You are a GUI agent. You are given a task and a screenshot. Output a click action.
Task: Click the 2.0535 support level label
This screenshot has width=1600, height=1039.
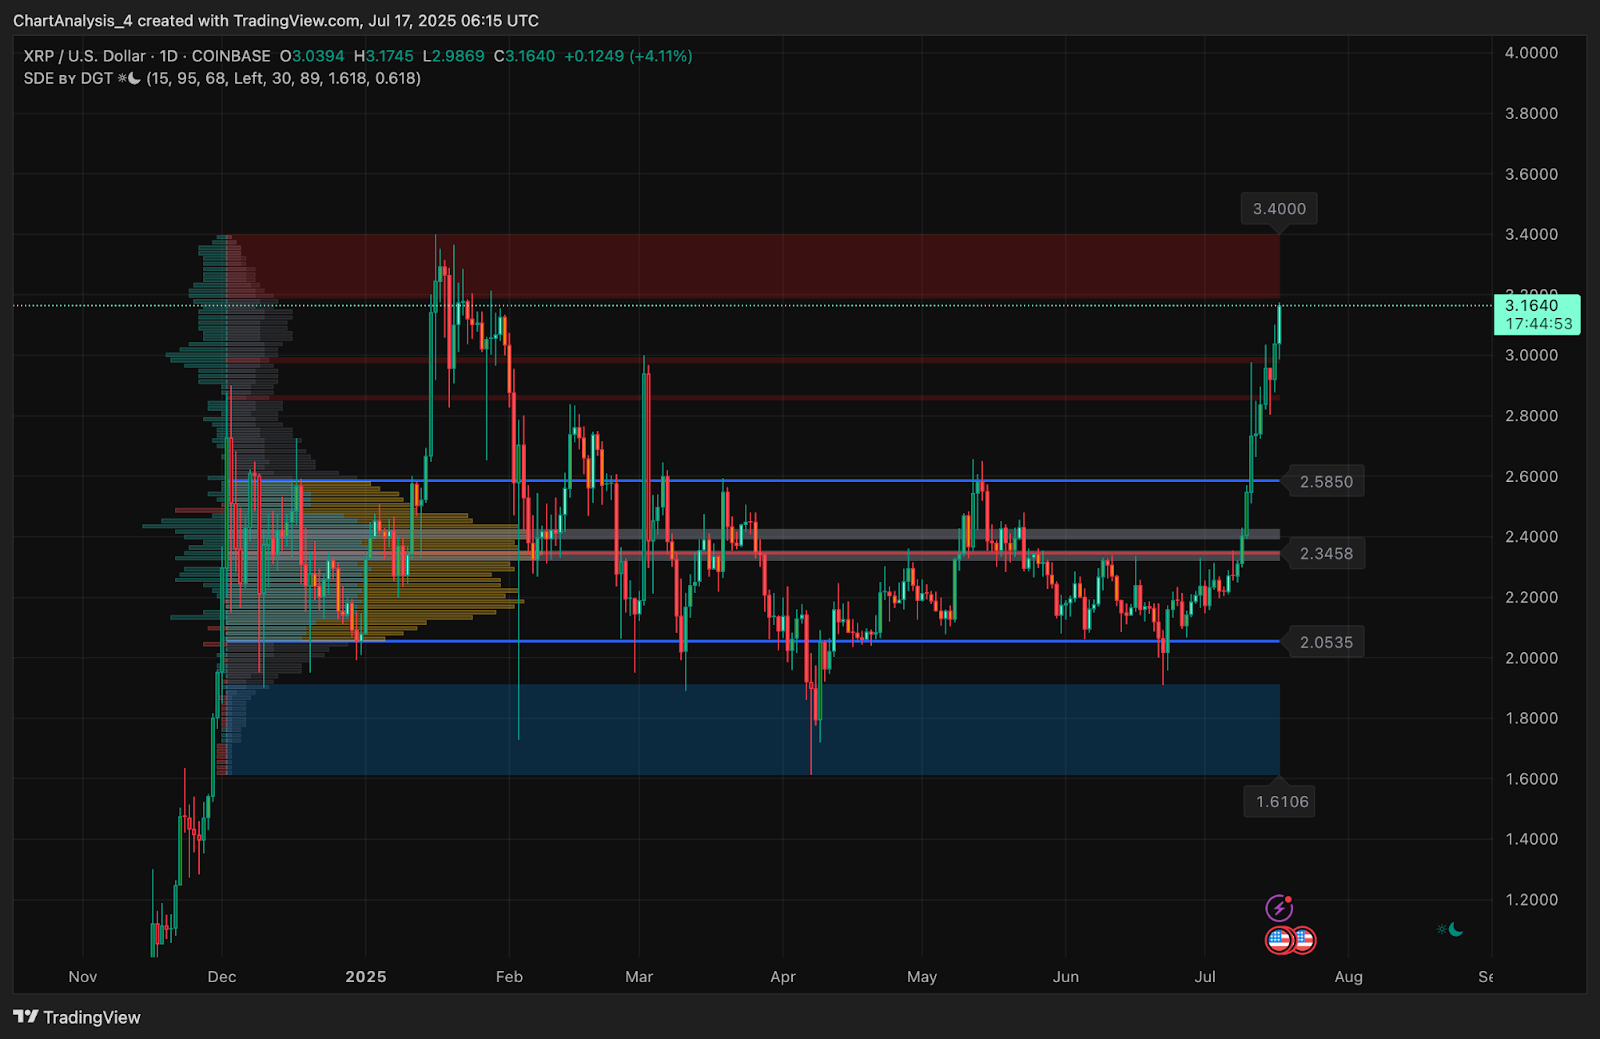pyautogui.click(x=1326, y=642)
